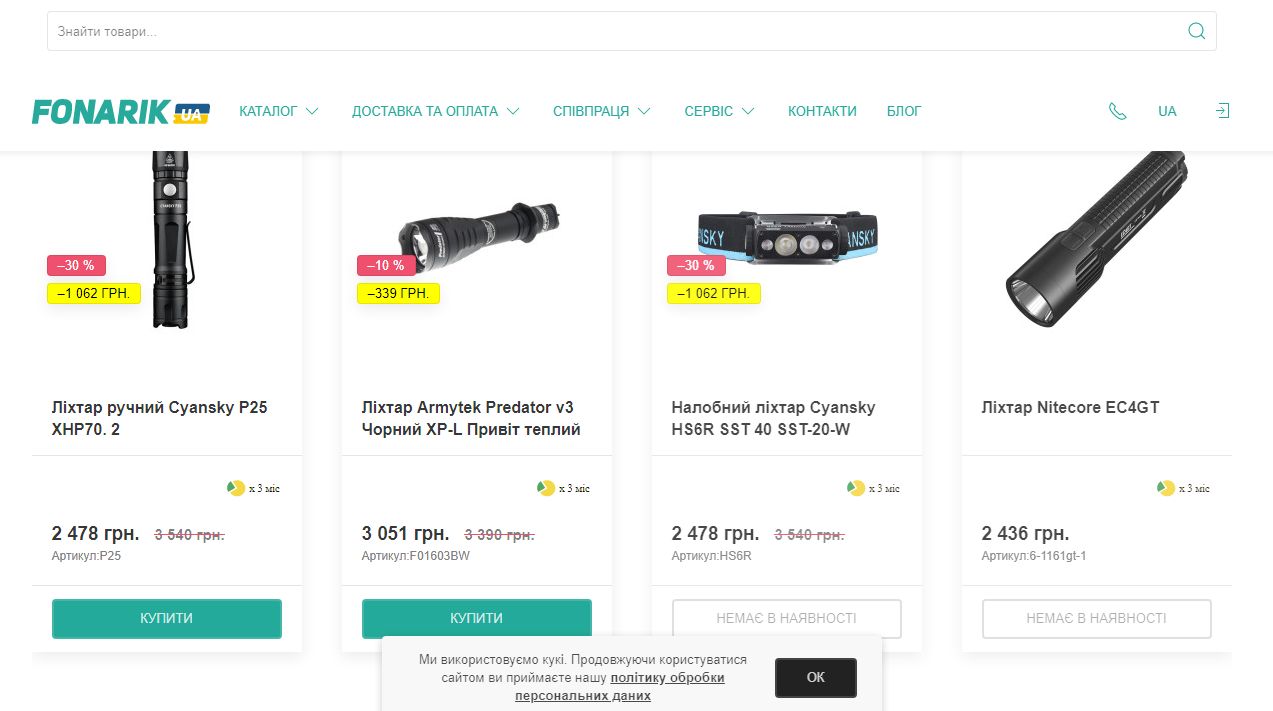The image size is (1273, 711).
Task: Click installment icon on Armytek Predator card
Action: click(x=546, y=488)
